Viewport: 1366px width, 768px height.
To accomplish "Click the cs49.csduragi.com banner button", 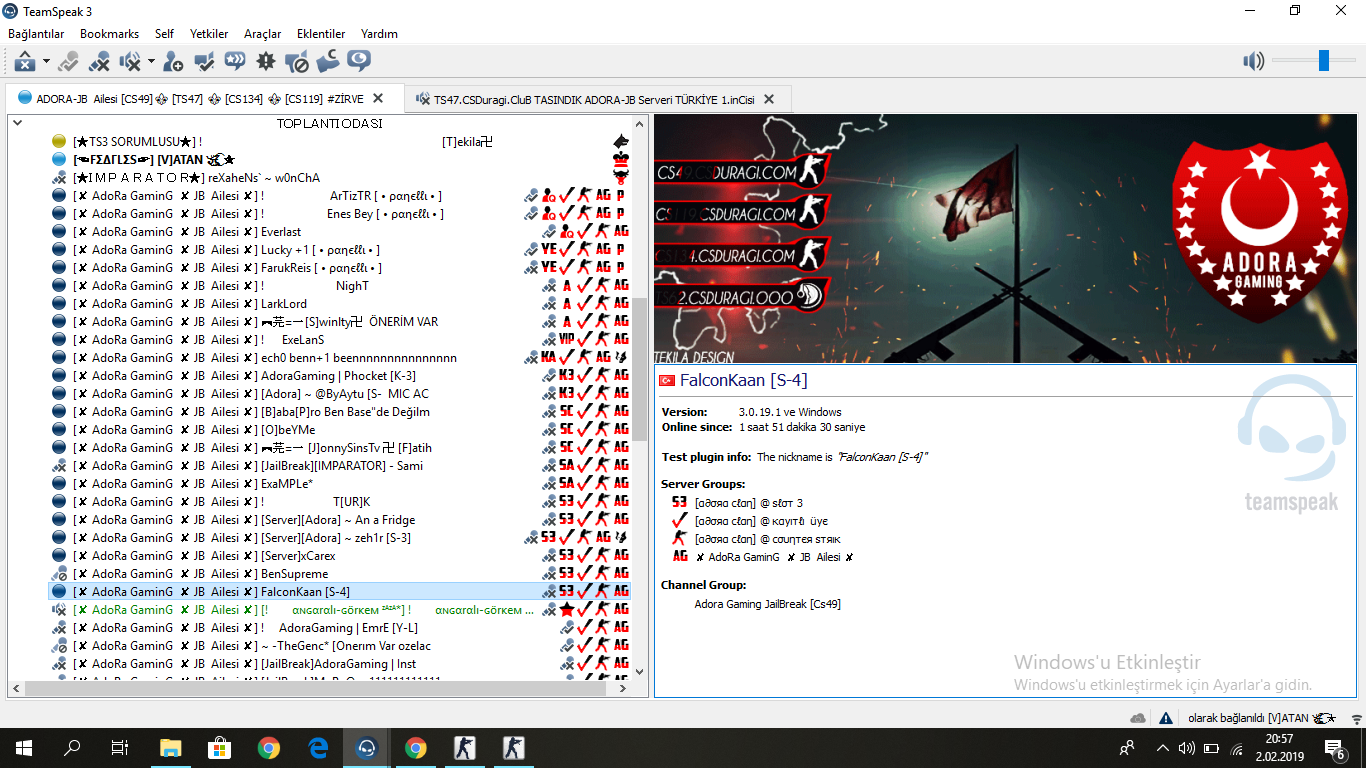I will 741,172.
